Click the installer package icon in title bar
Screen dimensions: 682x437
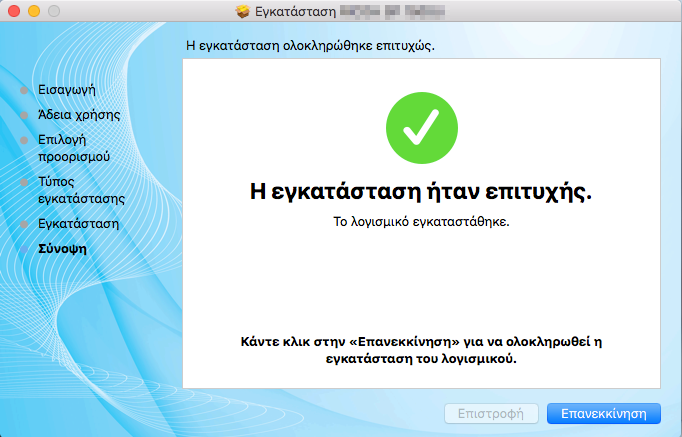[242, 11]
